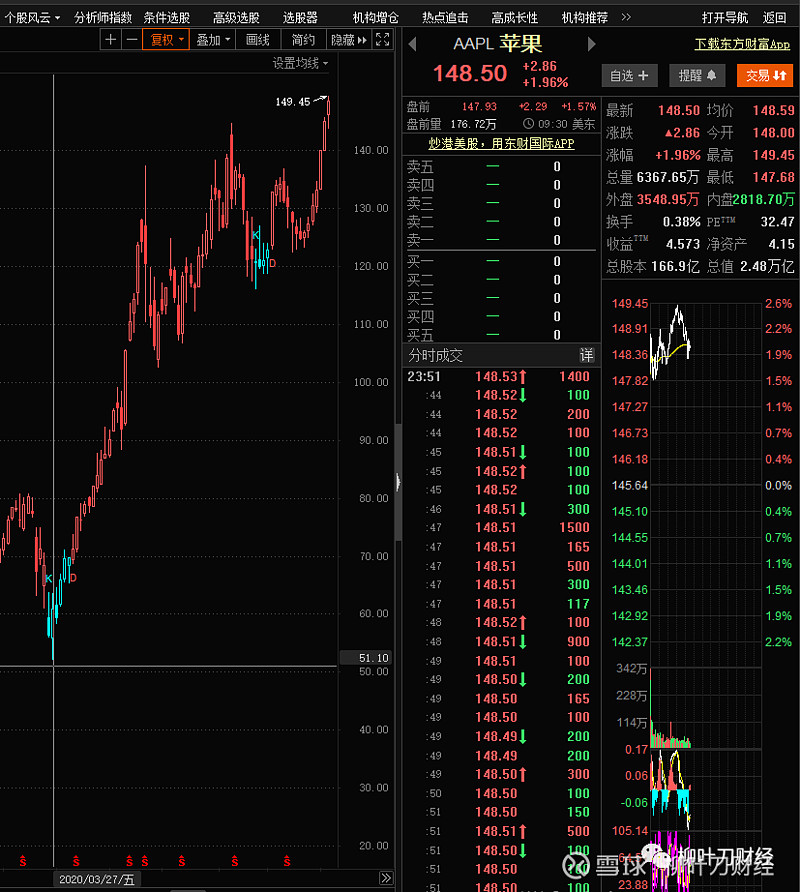This screenshot has width=800, height=892.
Task: Open 条件选股 menu
Action: [x=167, y=18]
